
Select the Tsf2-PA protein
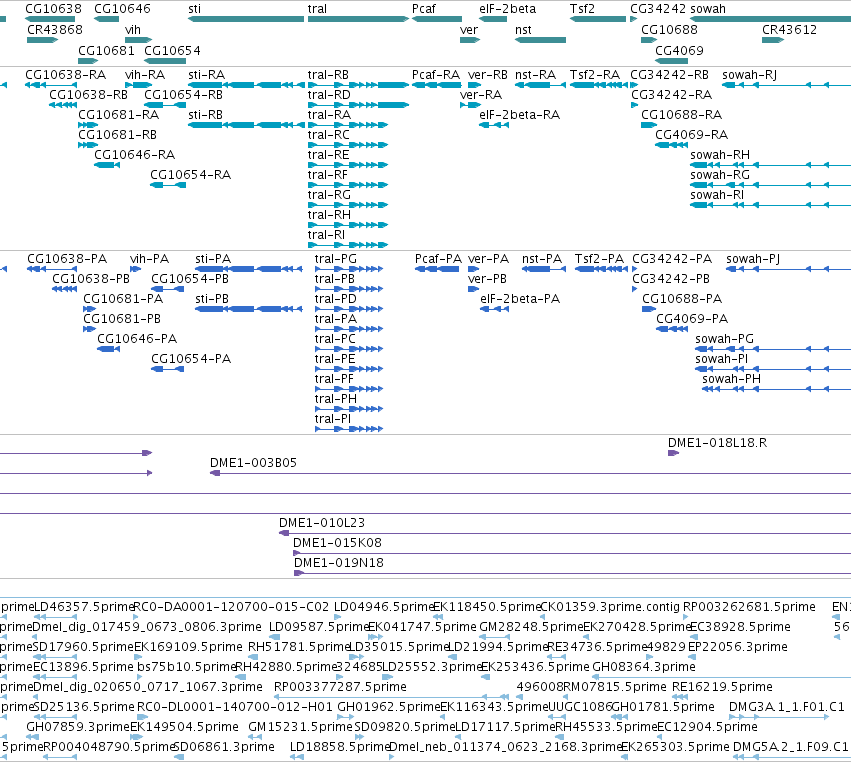coord(601,269)
